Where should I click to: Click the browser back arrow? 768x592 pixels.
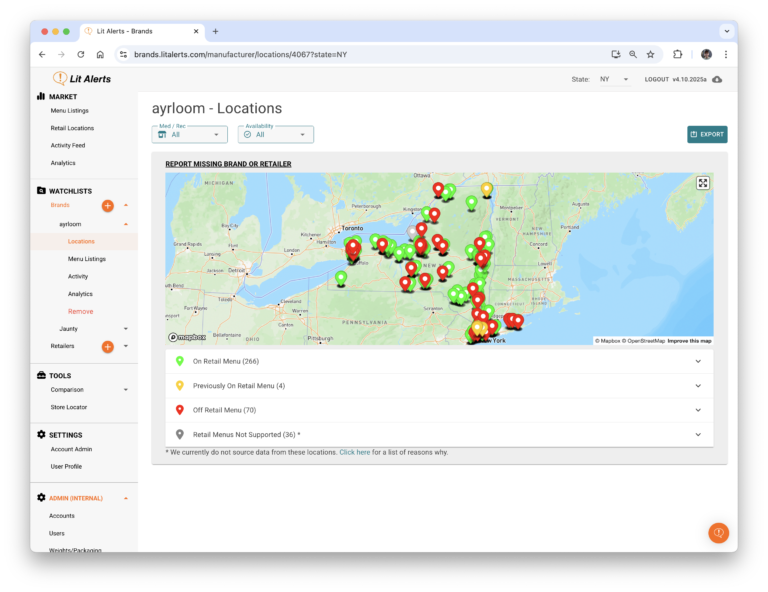[42, 54]
